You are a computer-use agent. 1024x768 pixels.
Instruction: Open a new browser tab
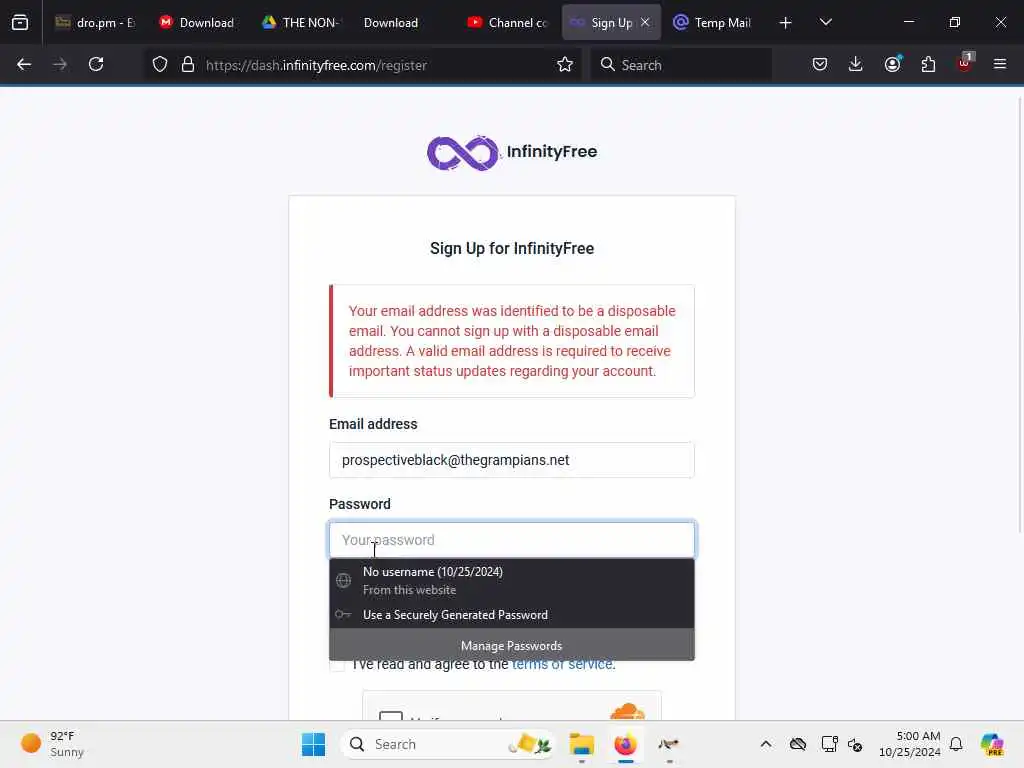[786, 23]
